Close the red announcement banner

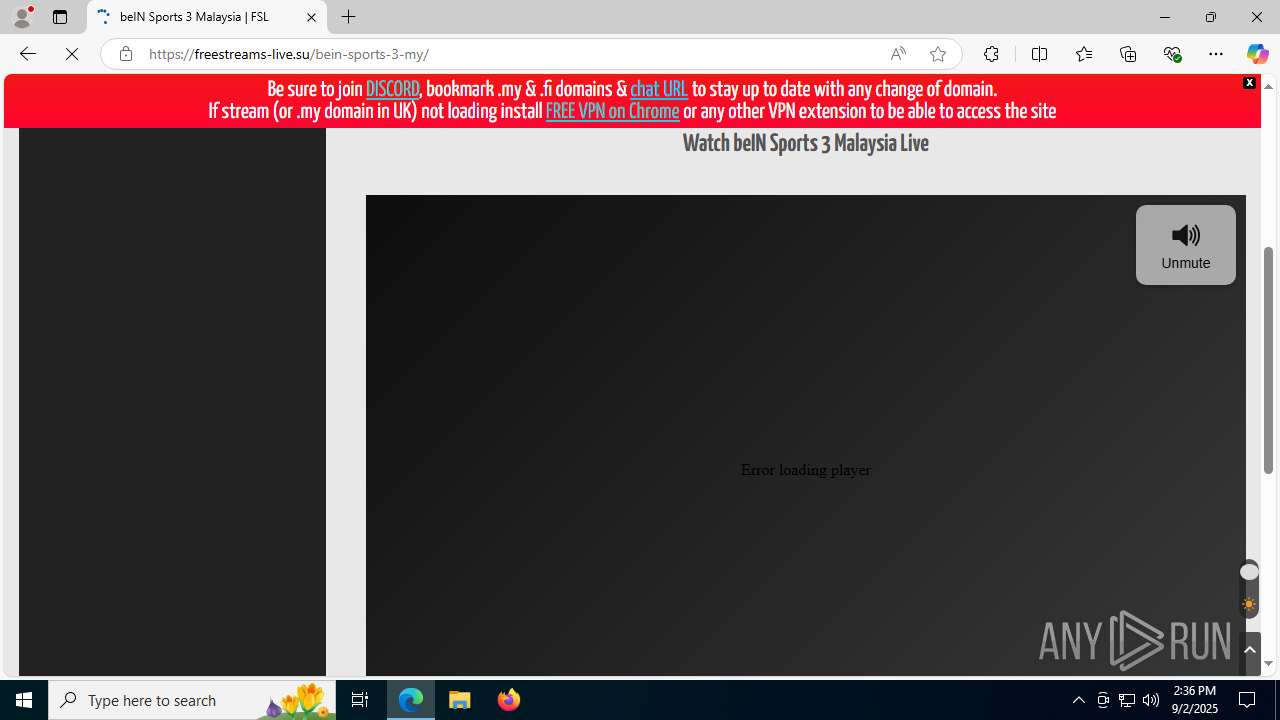(1249, 83)
